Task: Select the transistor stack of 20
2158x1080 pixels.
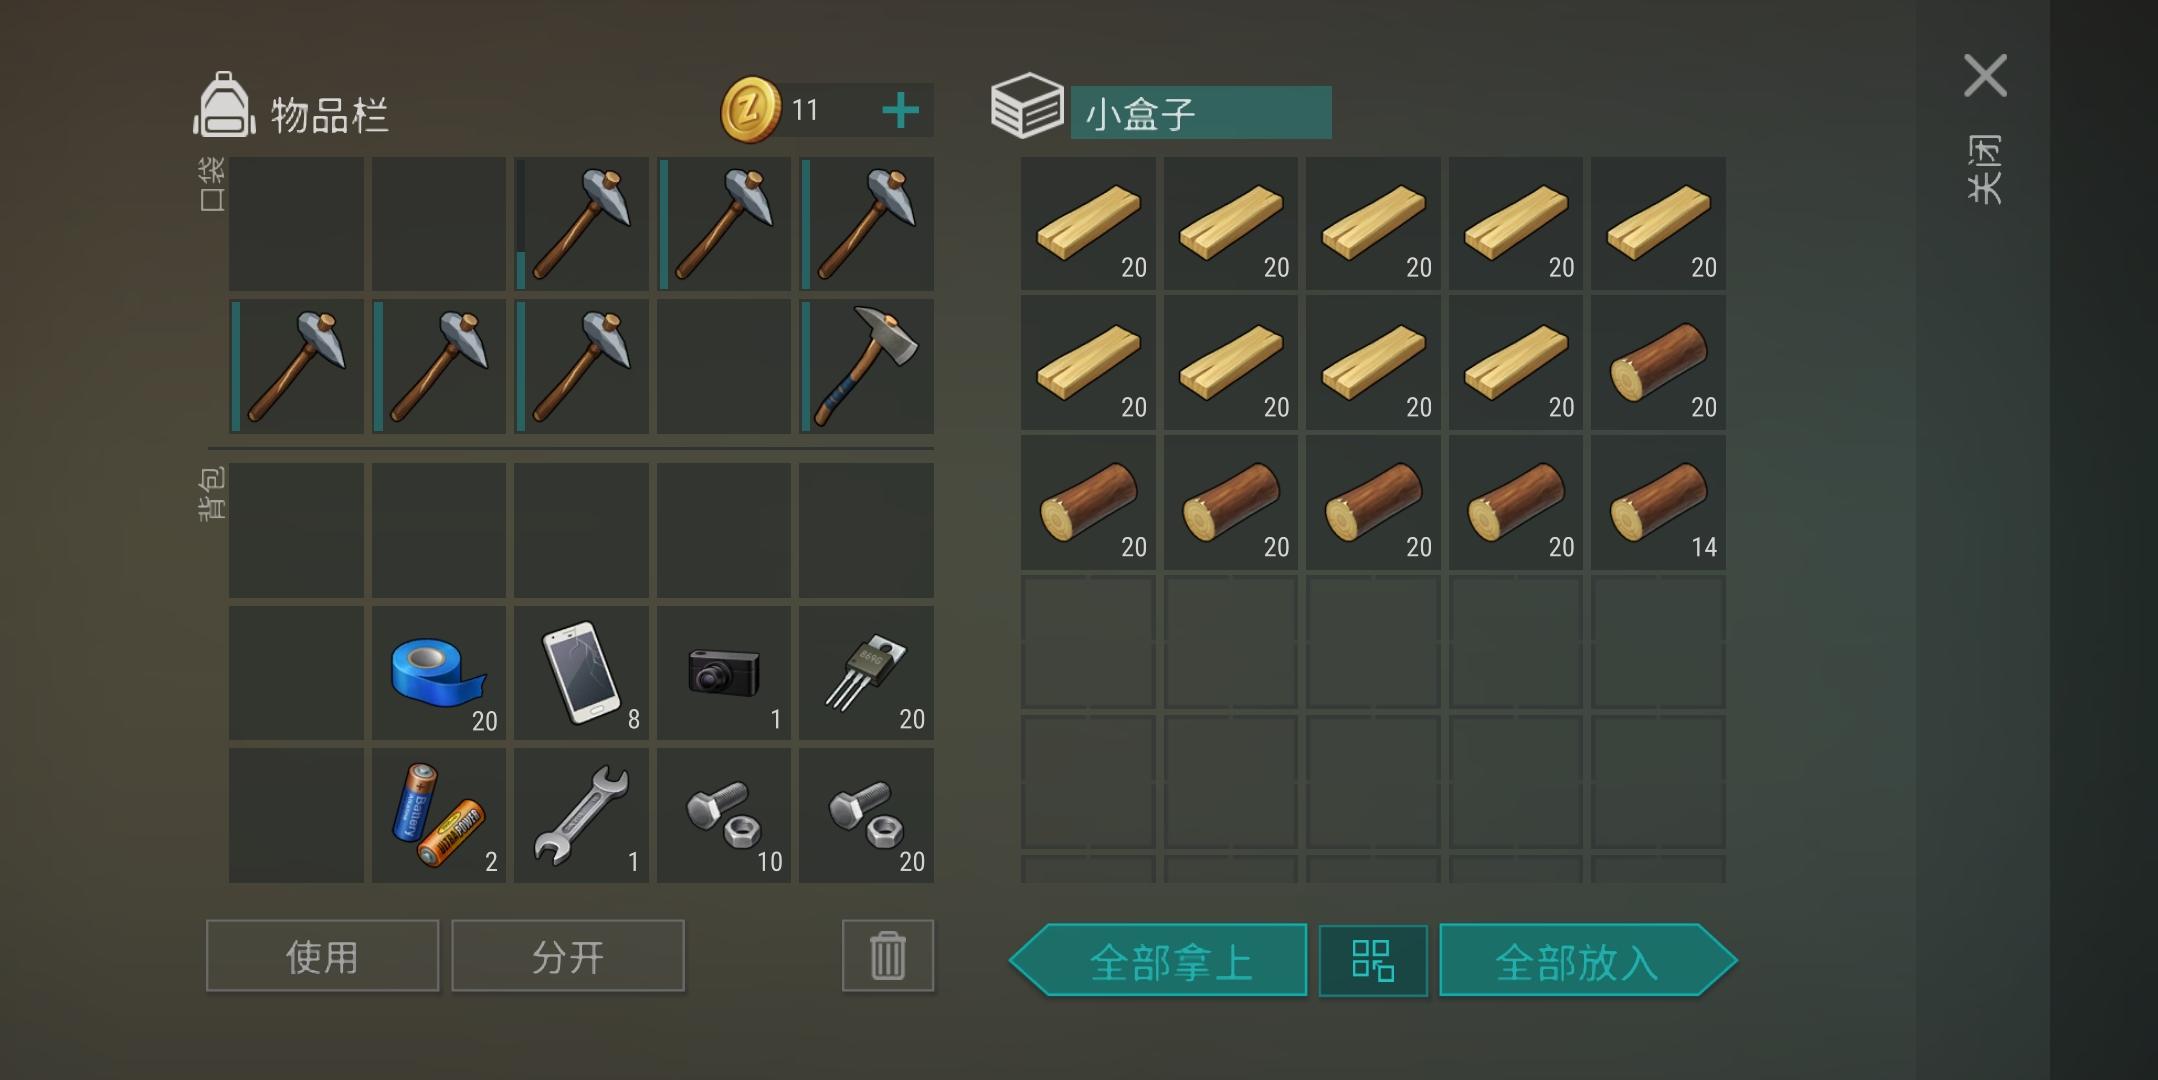Action: (x=866, y=673)
